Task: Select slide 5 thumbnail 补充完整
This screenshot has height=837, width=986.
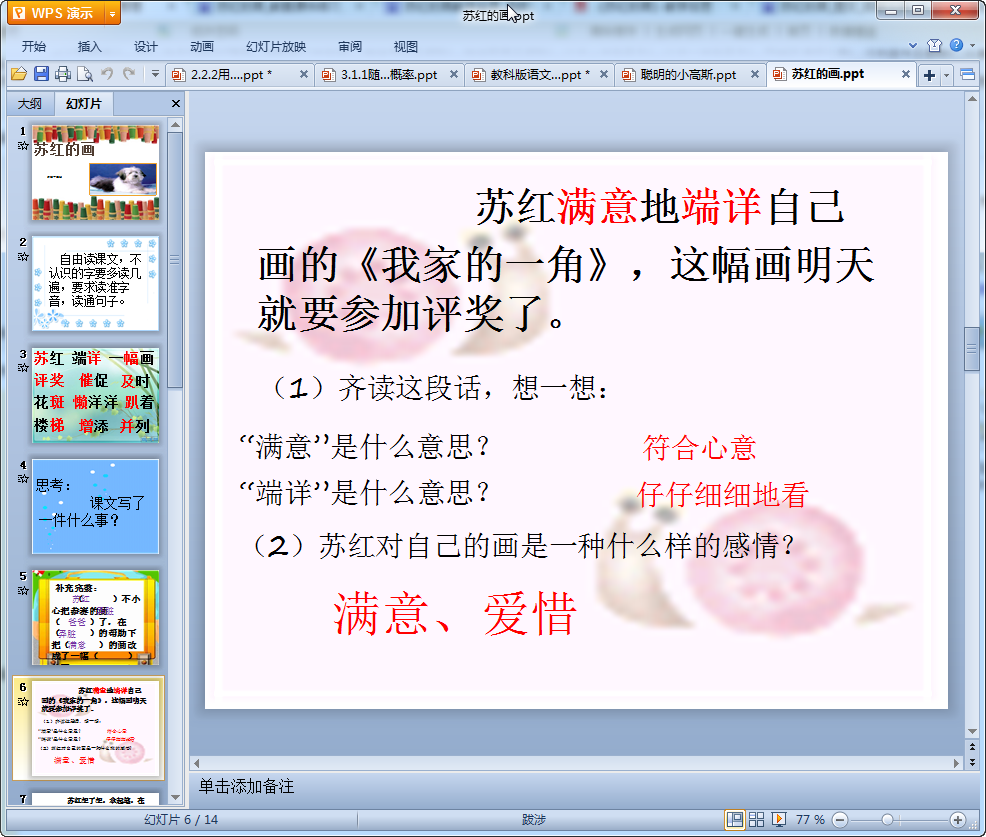Action: 96,618
